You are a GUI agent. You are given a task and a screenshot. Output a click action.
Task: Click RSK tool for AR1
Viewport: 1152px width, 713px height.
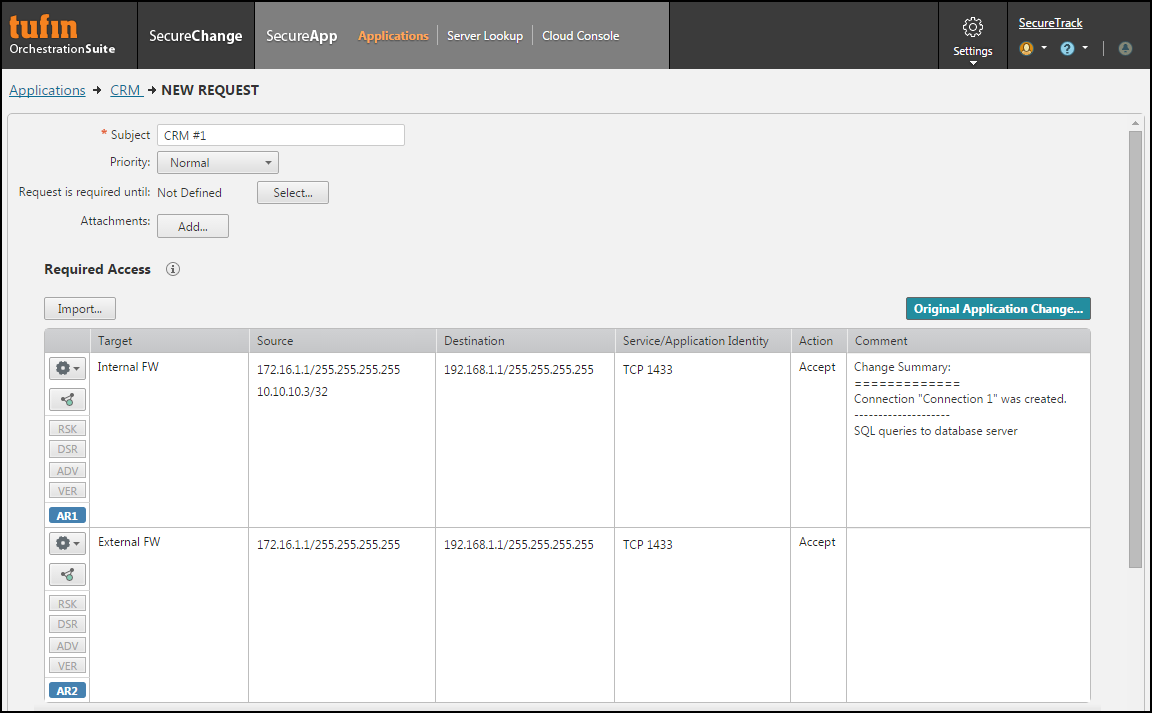click(67, 429)
